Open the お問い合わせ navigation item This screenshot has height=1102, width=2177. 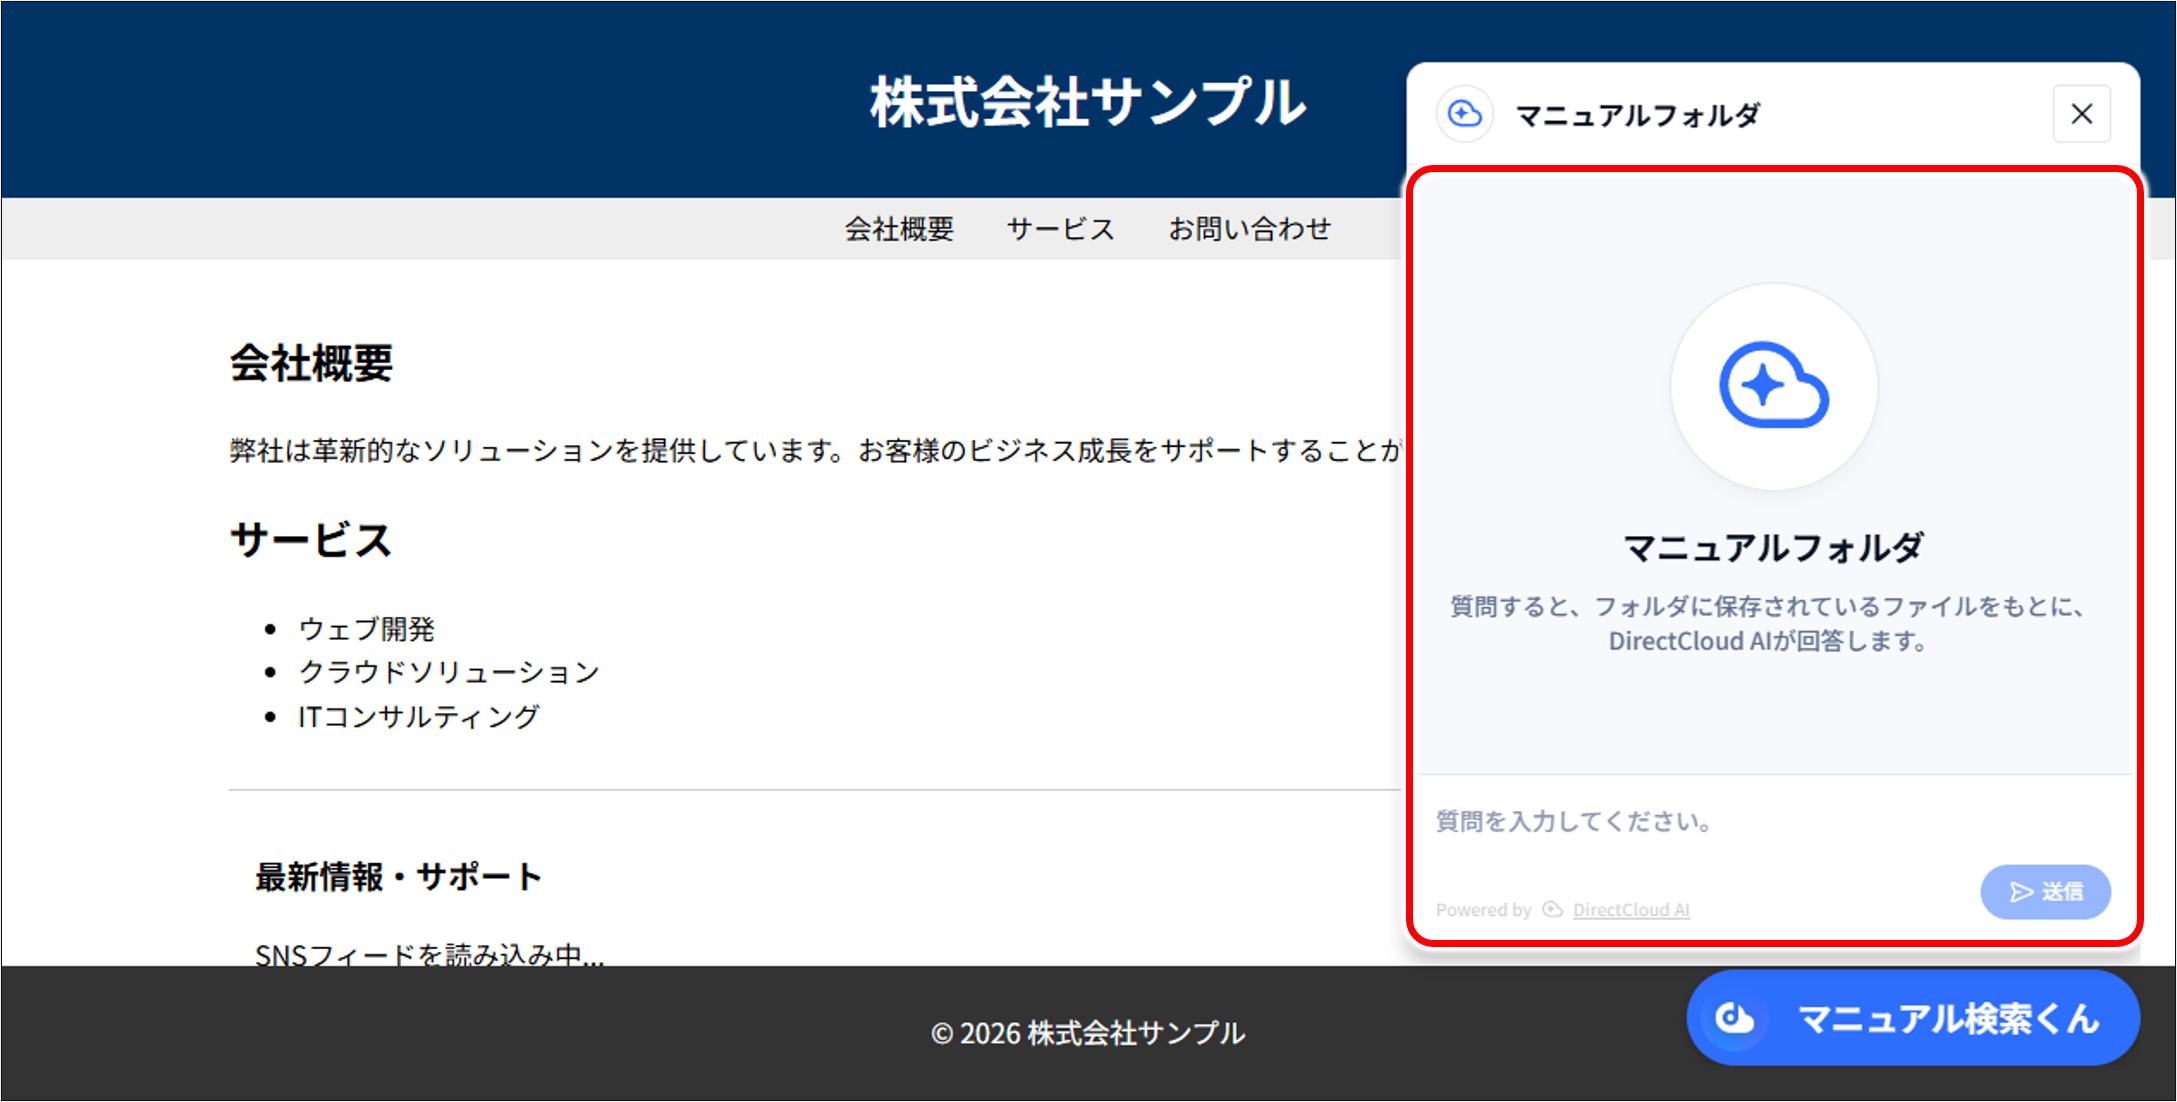pos(1250,229)
